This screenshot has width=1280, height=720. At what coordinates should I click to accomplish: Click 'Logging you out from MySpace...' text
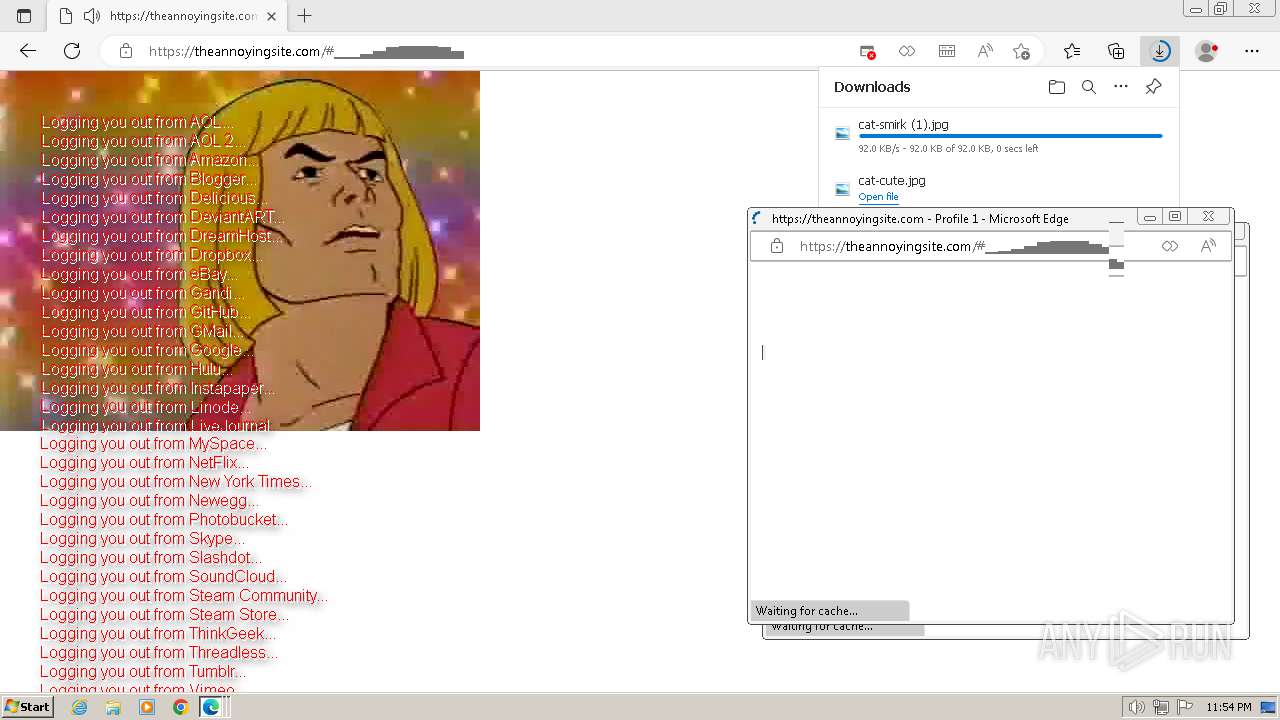(153, 444)
